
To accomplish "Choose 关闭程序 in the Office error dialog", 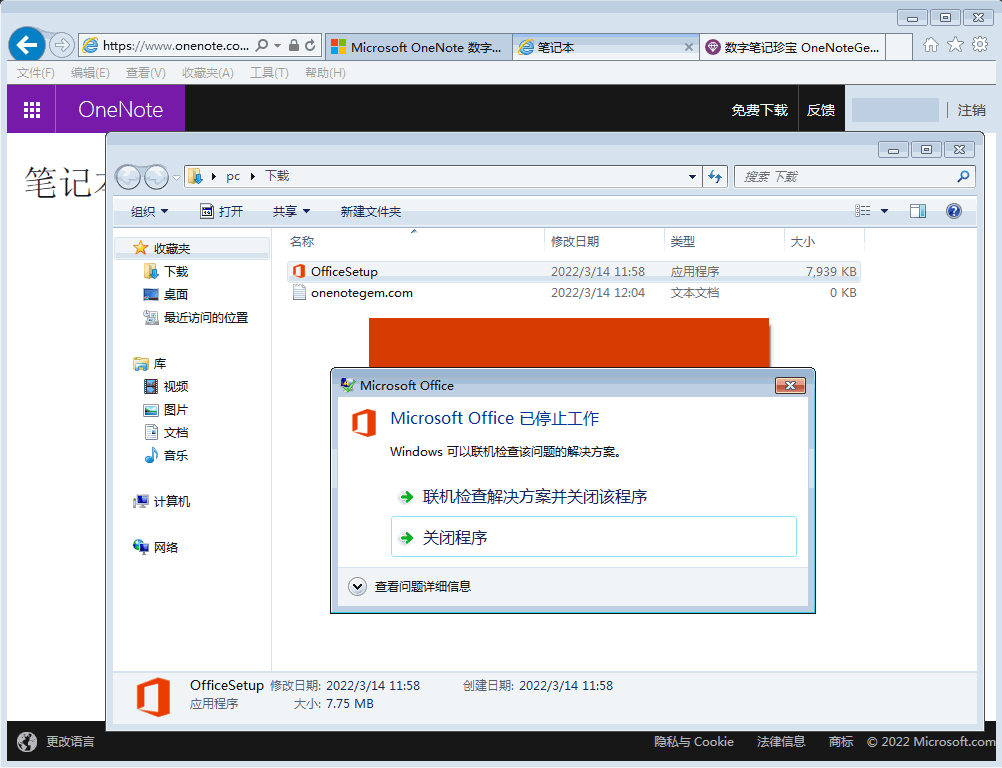I will (593, 537).
